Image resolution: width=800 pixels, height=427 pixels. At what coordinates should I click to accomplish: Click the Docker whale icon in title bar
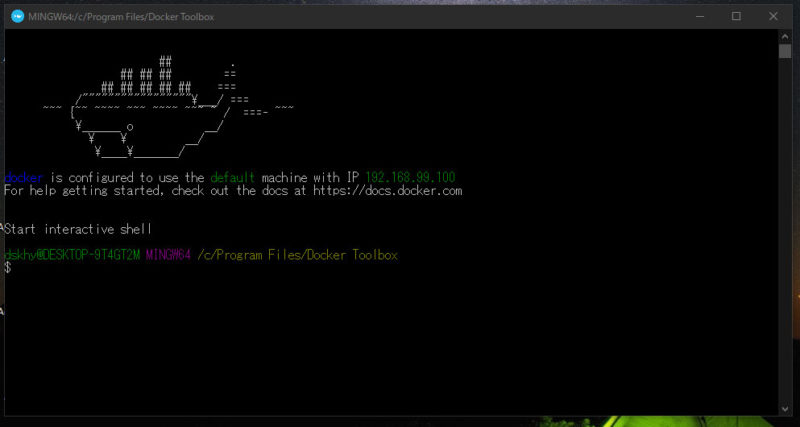[x=17, y=16]
